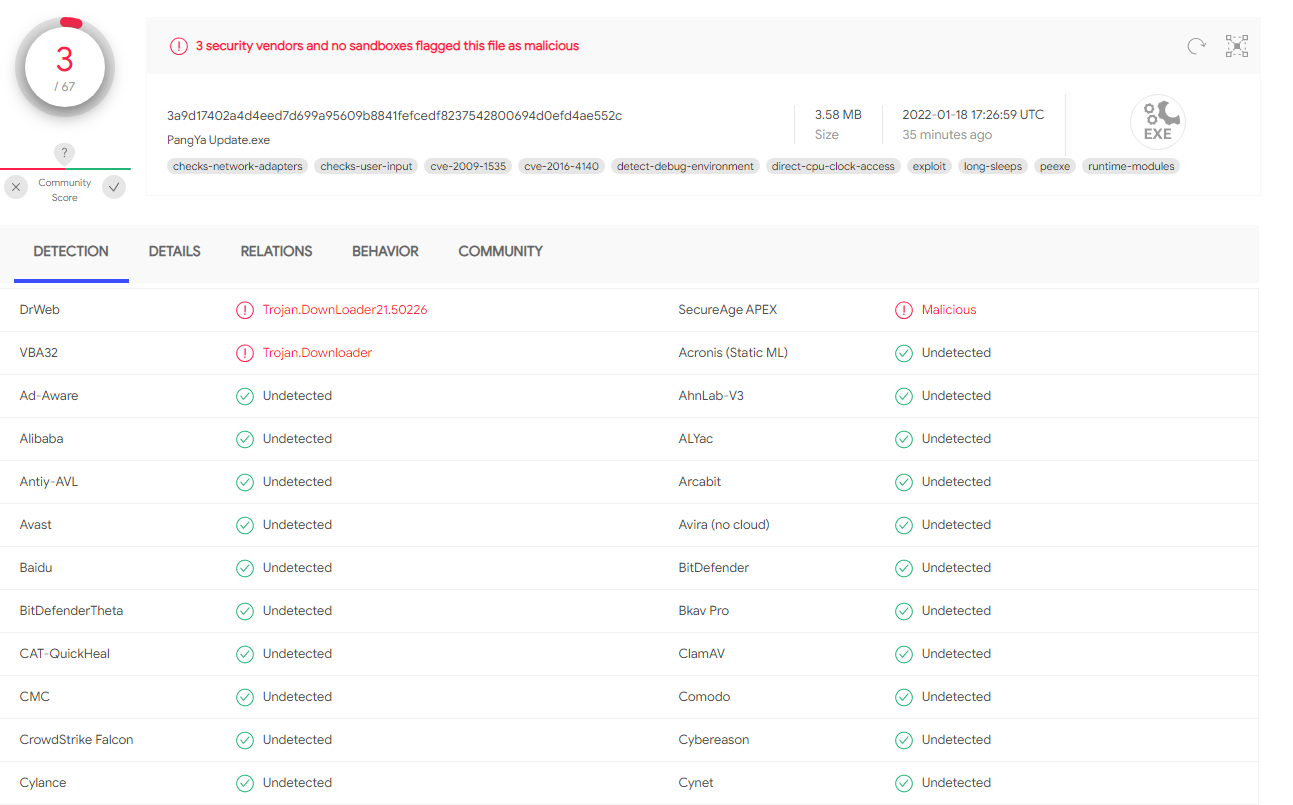This screenshot has height=805, width=1293.
Task: Click the BitDefender undetected check icon
Action: 904,568
